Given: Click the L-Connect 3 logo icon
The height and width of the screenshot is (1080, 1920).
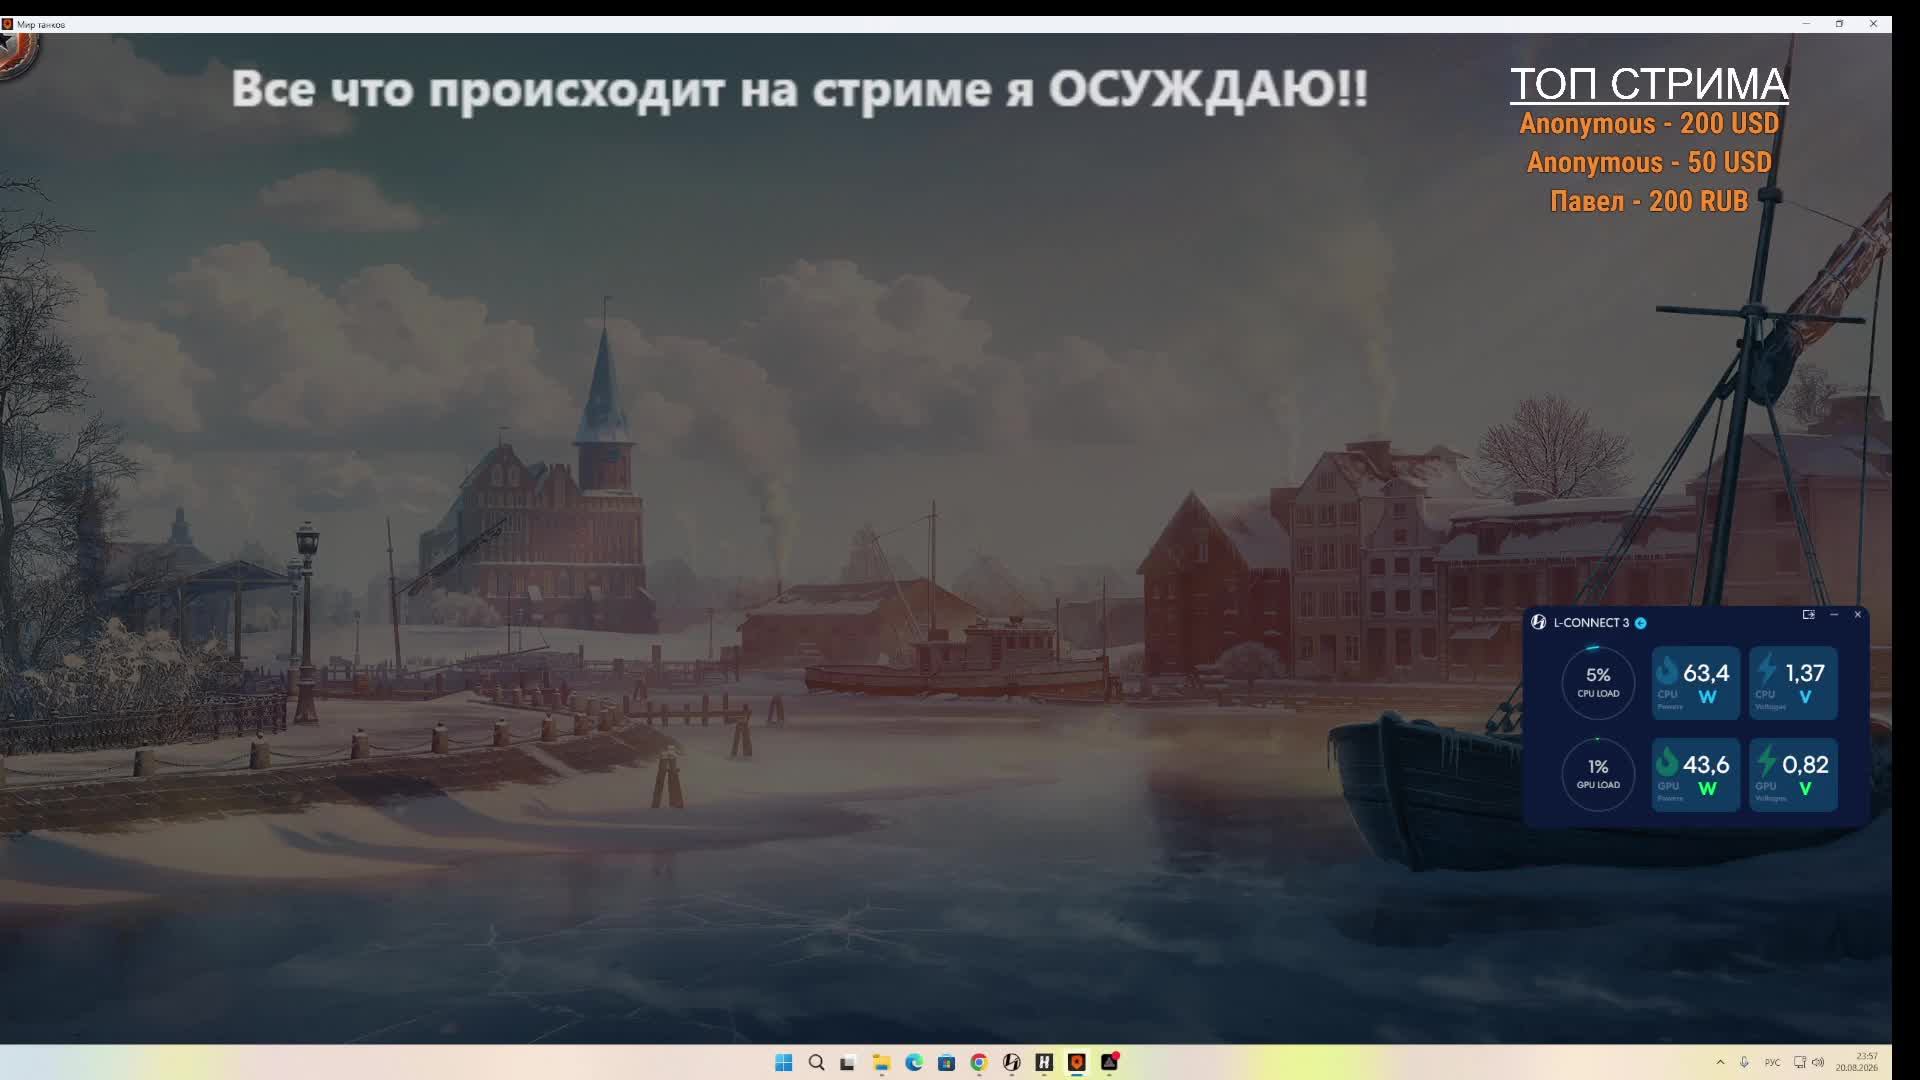Looking at the screenshot, I should pyautogui.click(x=1538, y=622).
